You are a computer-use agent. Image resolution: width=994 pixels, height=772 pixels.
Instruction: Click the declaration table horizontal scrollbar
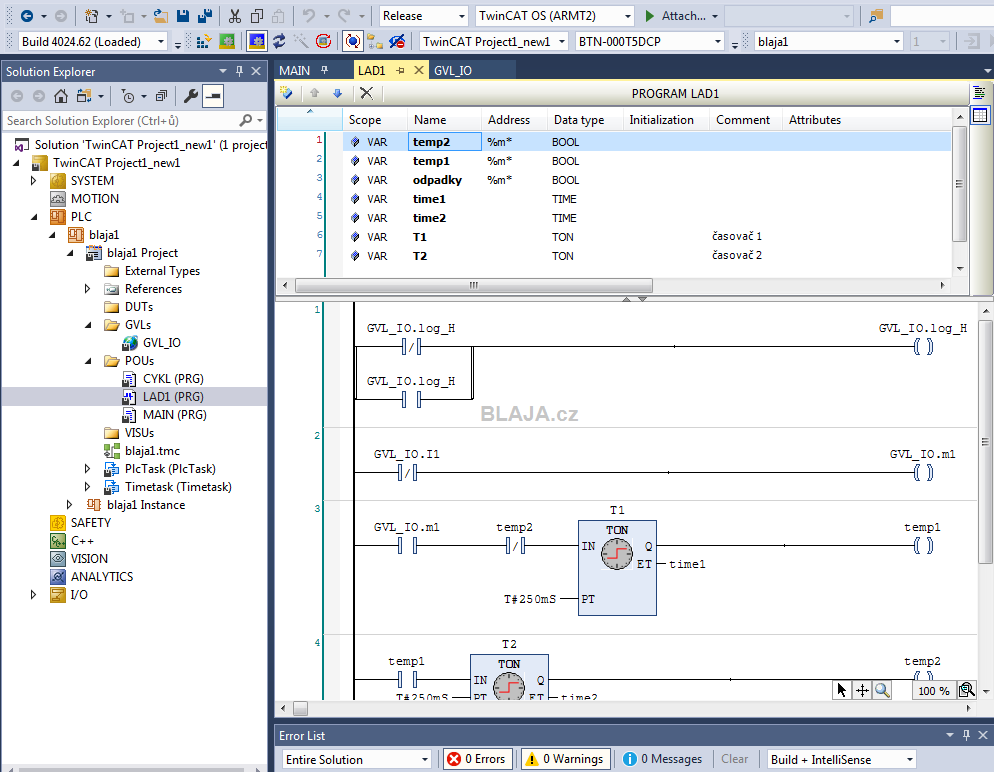[x=474, y=285]
